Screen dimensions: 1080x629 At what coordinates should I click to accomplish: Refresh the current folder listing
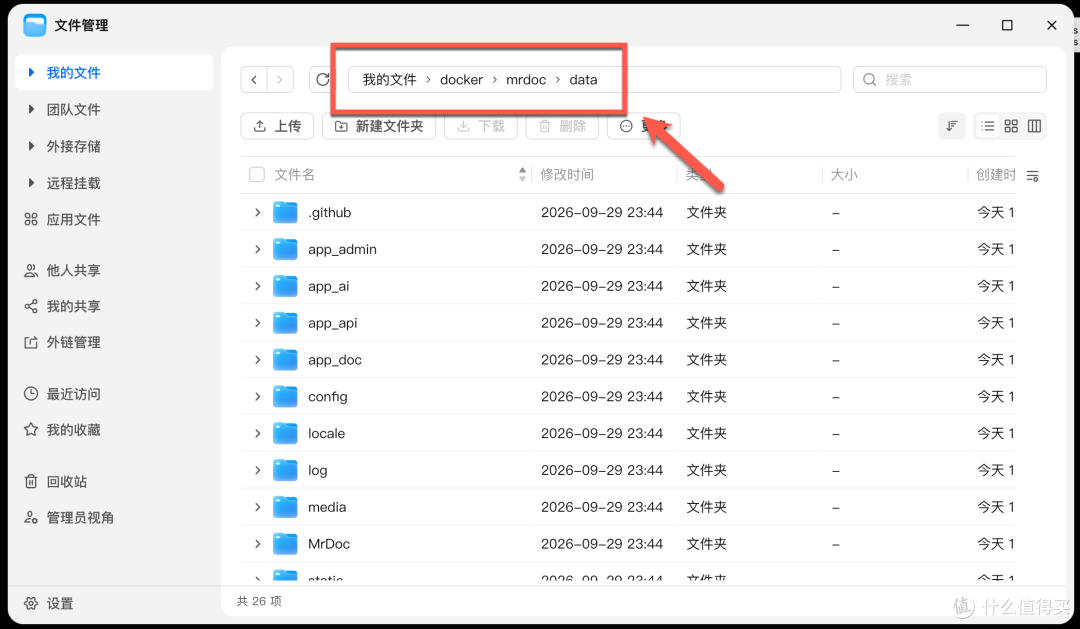(322, 80)
